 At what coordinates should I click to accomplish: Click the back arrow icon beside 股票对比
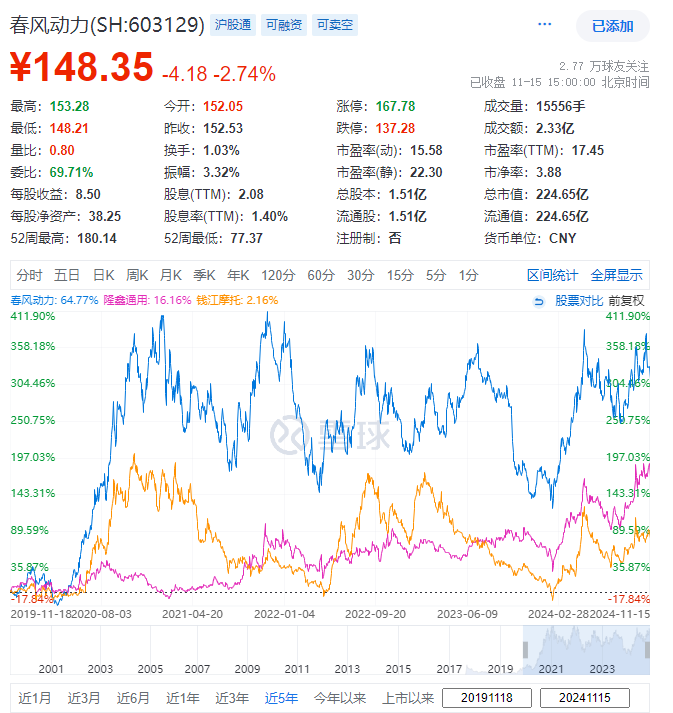[539, 301]
